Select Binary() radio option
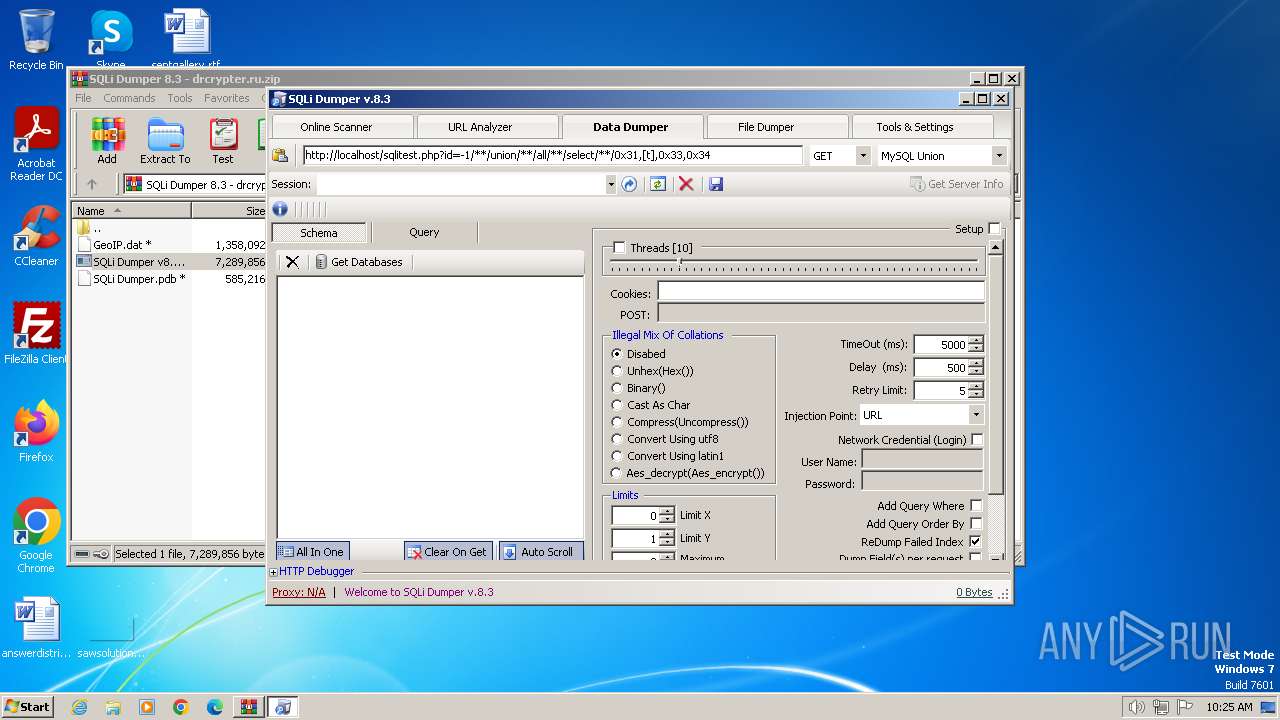The height and width of the screenshot is (720, 1280). coord(617,388)
